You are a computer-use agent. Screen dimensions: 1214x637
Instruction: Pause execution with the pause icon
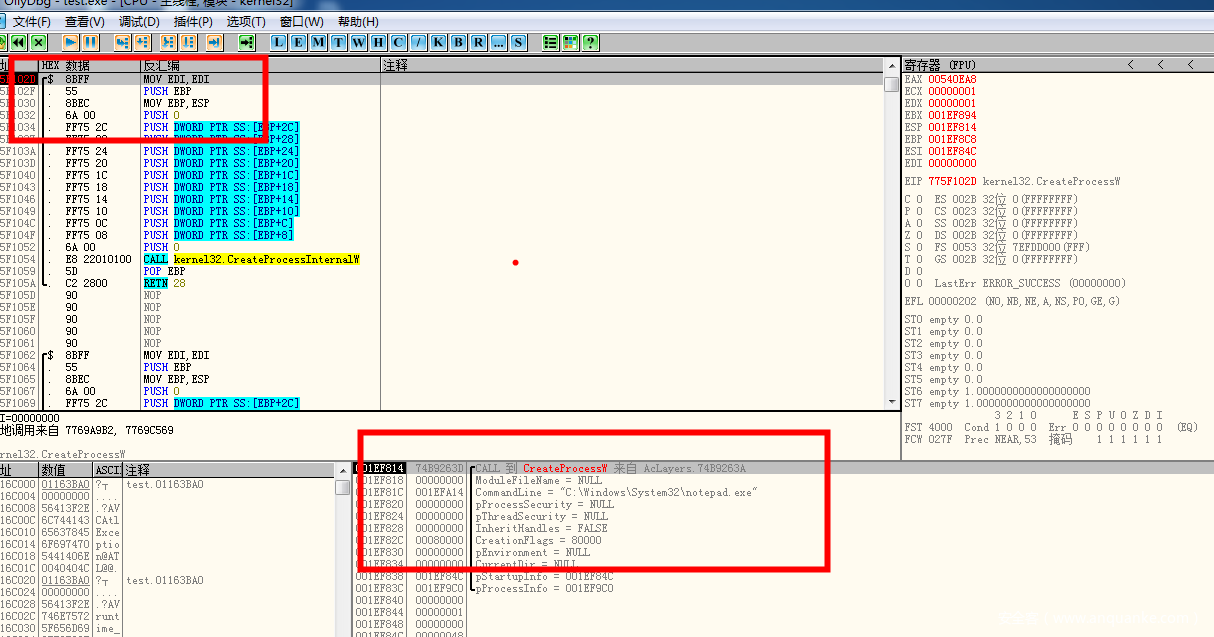coord(90,42)
